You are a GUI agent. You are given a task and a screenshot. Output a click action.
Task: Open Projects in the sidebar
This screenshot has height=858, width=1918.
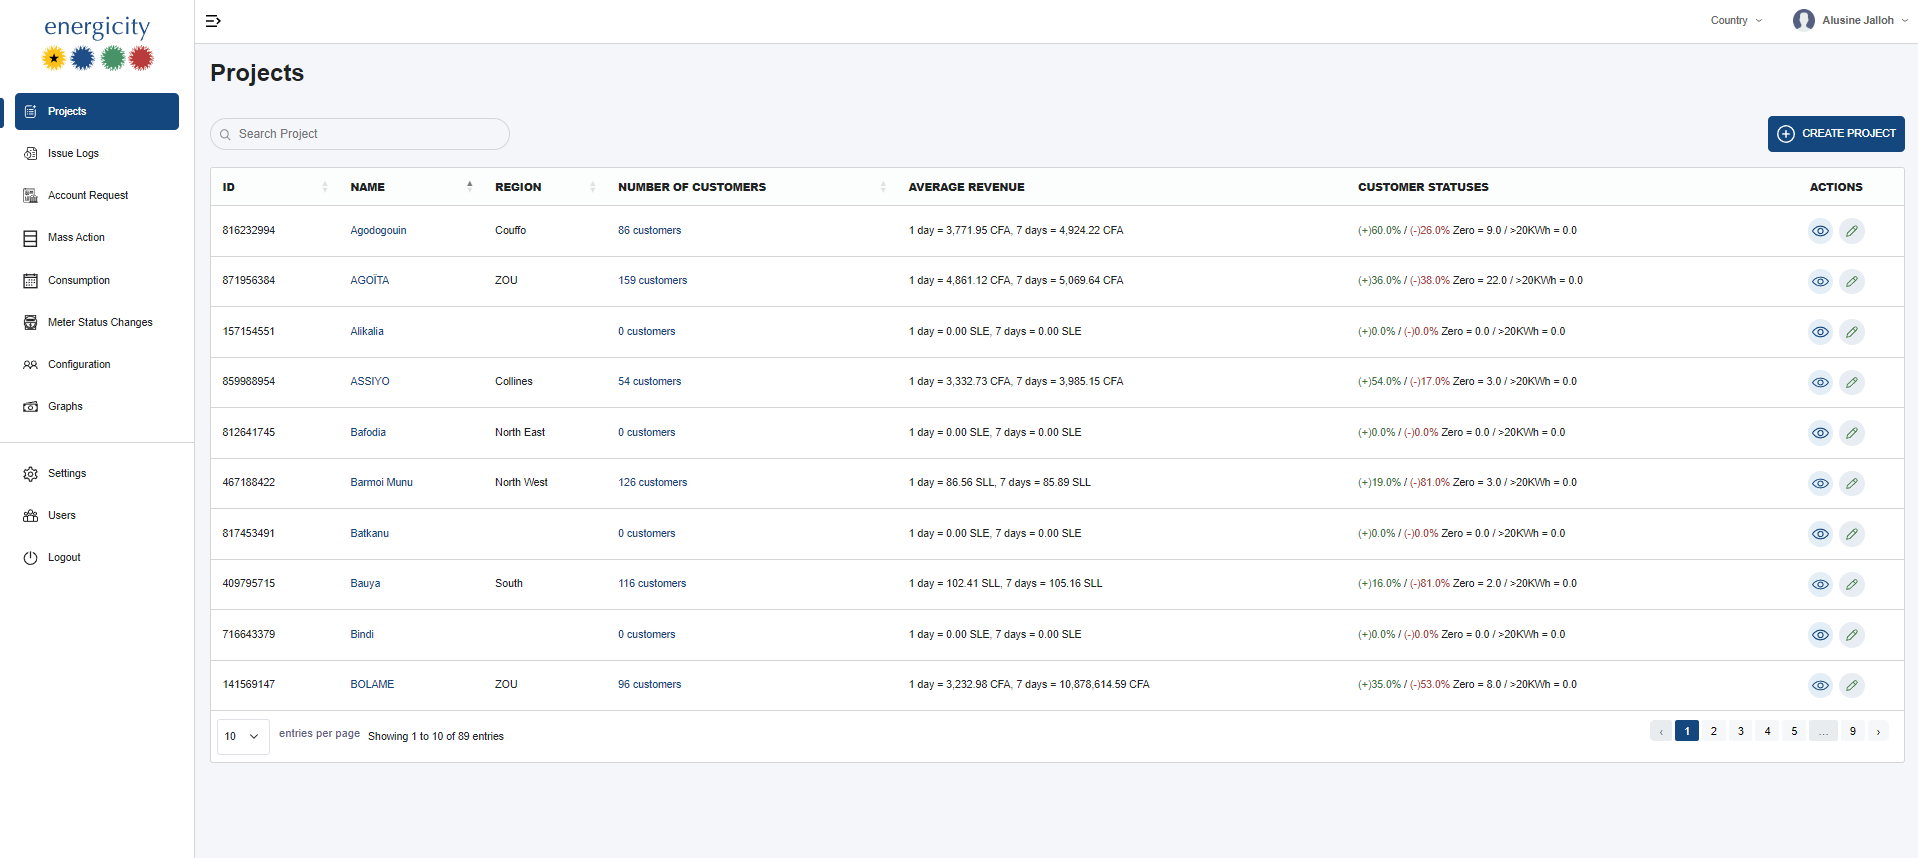(97, 111)
